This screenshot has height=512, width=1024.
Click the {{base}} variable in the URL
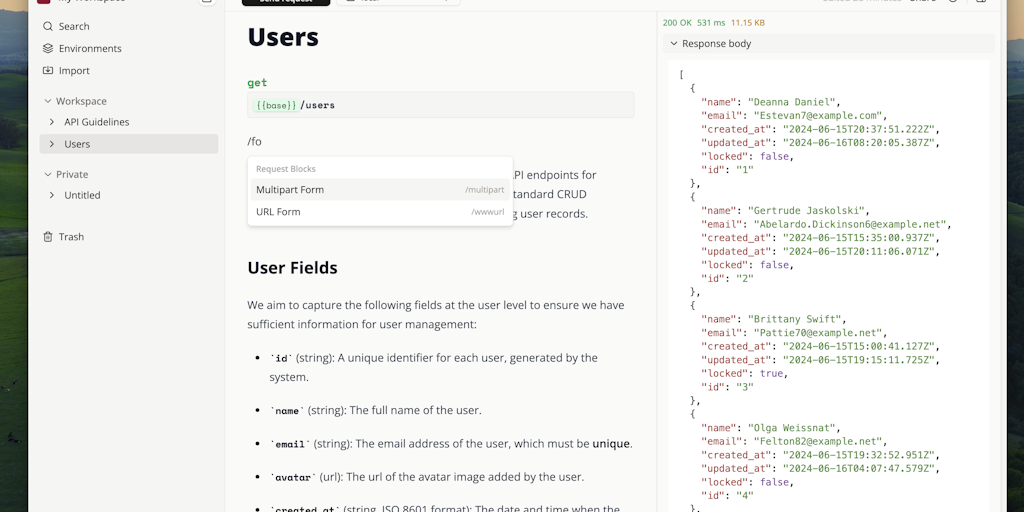point(276,105)
